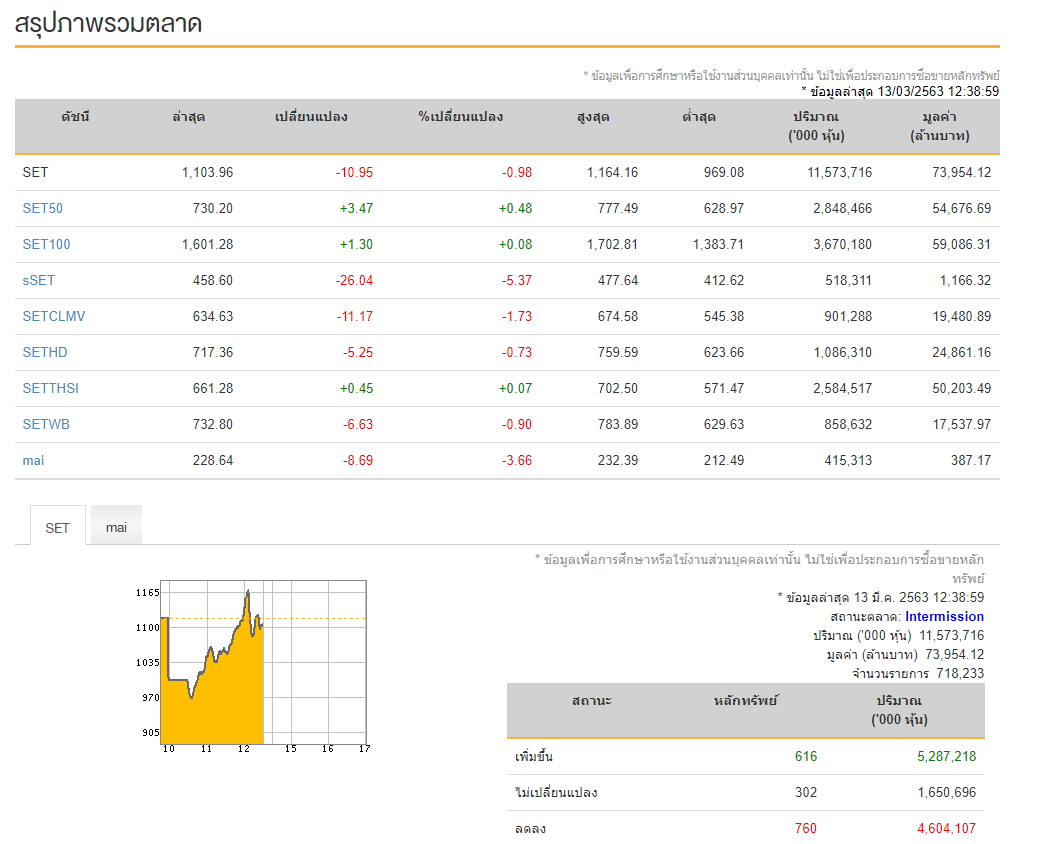Select mai value 387.17
This screenshot has width=1059, height=844.
click(971, 460)
